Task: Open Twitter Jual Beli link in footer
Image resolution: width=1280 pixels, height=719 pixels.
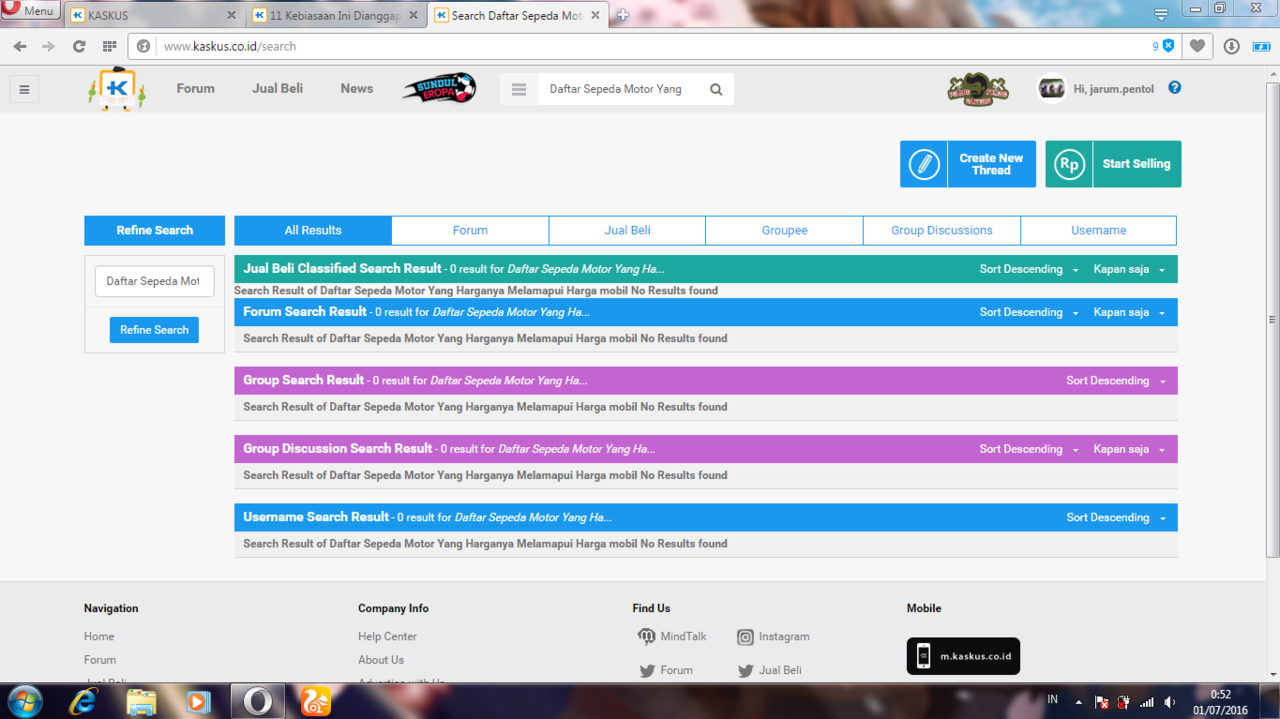Action: (769, 670)
